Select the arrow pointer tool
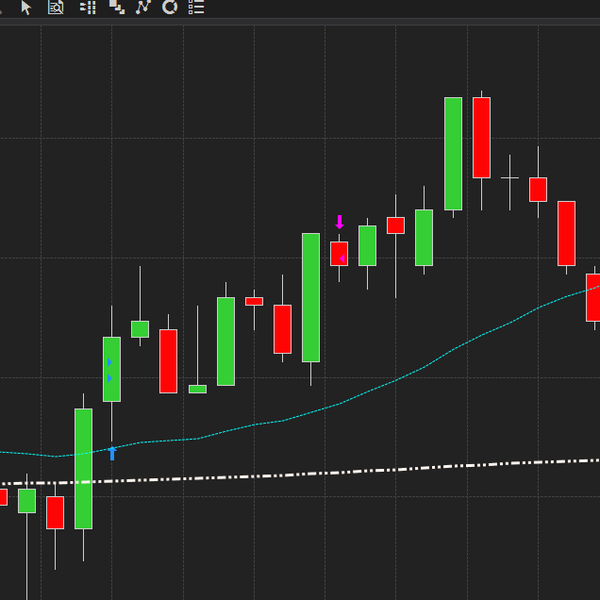Screen dimensions: 600x600 pos(26,7)
